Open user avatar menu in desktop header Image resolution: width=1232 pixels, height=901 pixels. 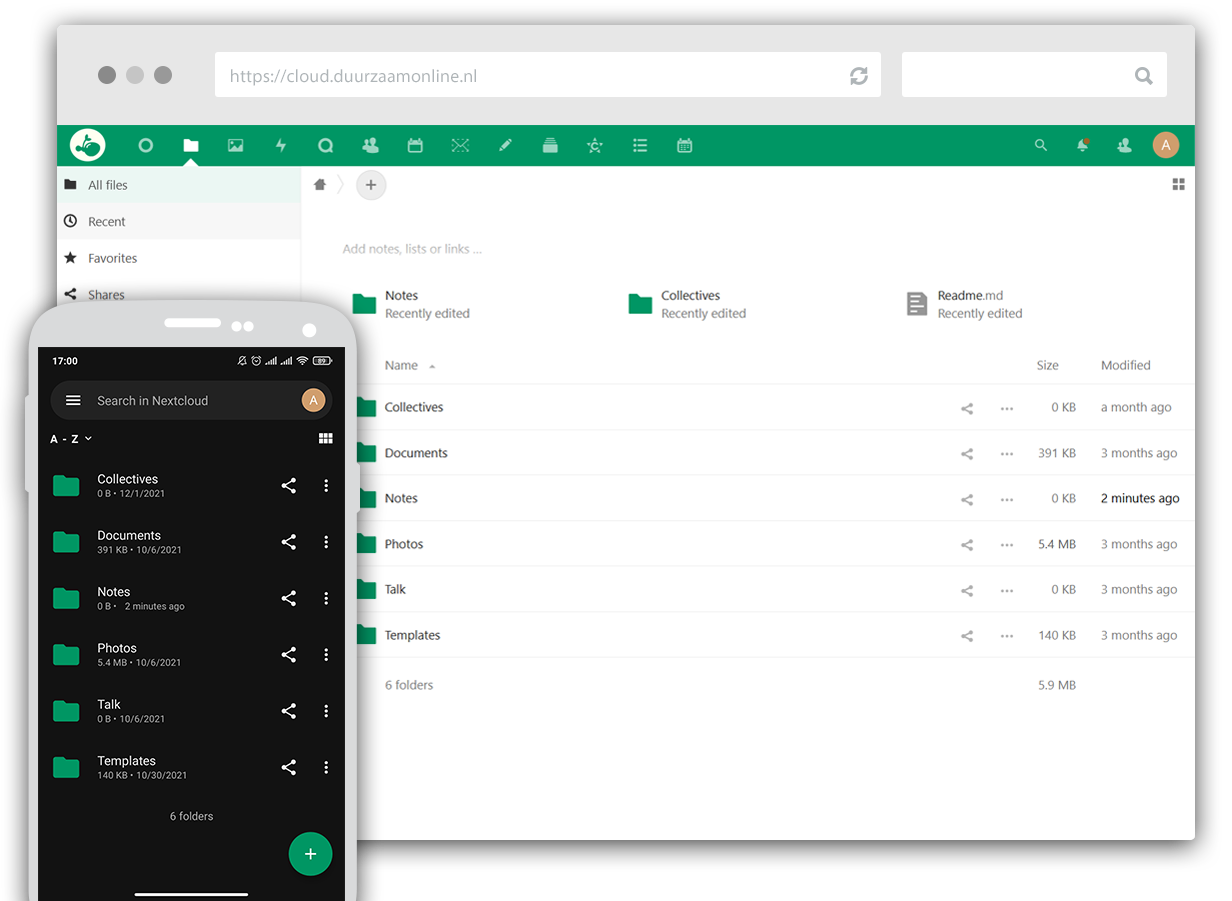click(x=1166, y=146)
